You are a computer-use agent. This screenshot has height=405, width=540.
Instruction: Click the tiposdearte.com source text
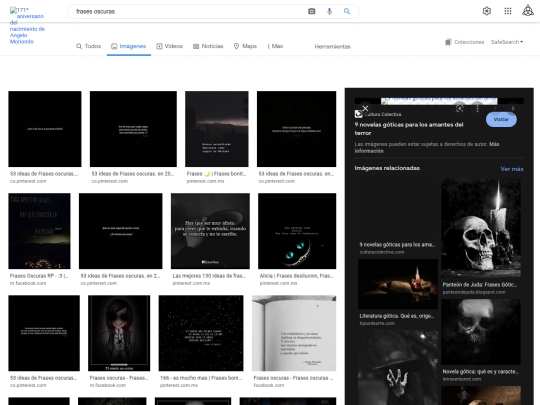click(377, 323)
